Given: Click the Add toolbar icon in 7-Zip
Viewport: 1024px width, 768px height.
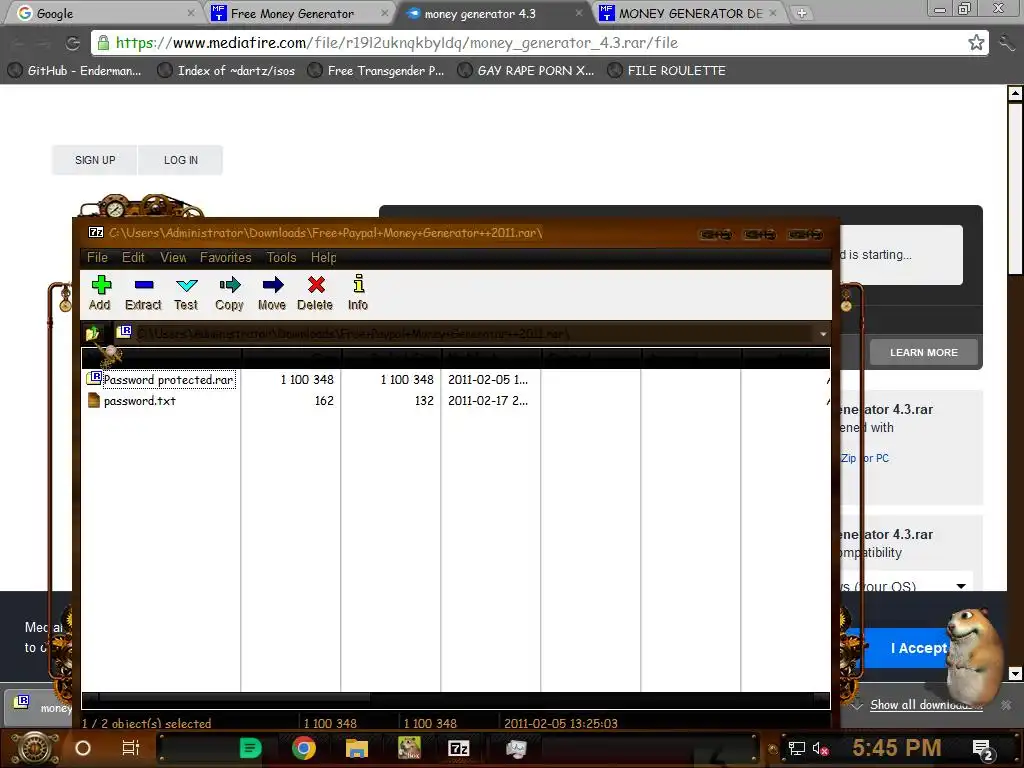Looking at the screenshot, I should click(101, 285).
